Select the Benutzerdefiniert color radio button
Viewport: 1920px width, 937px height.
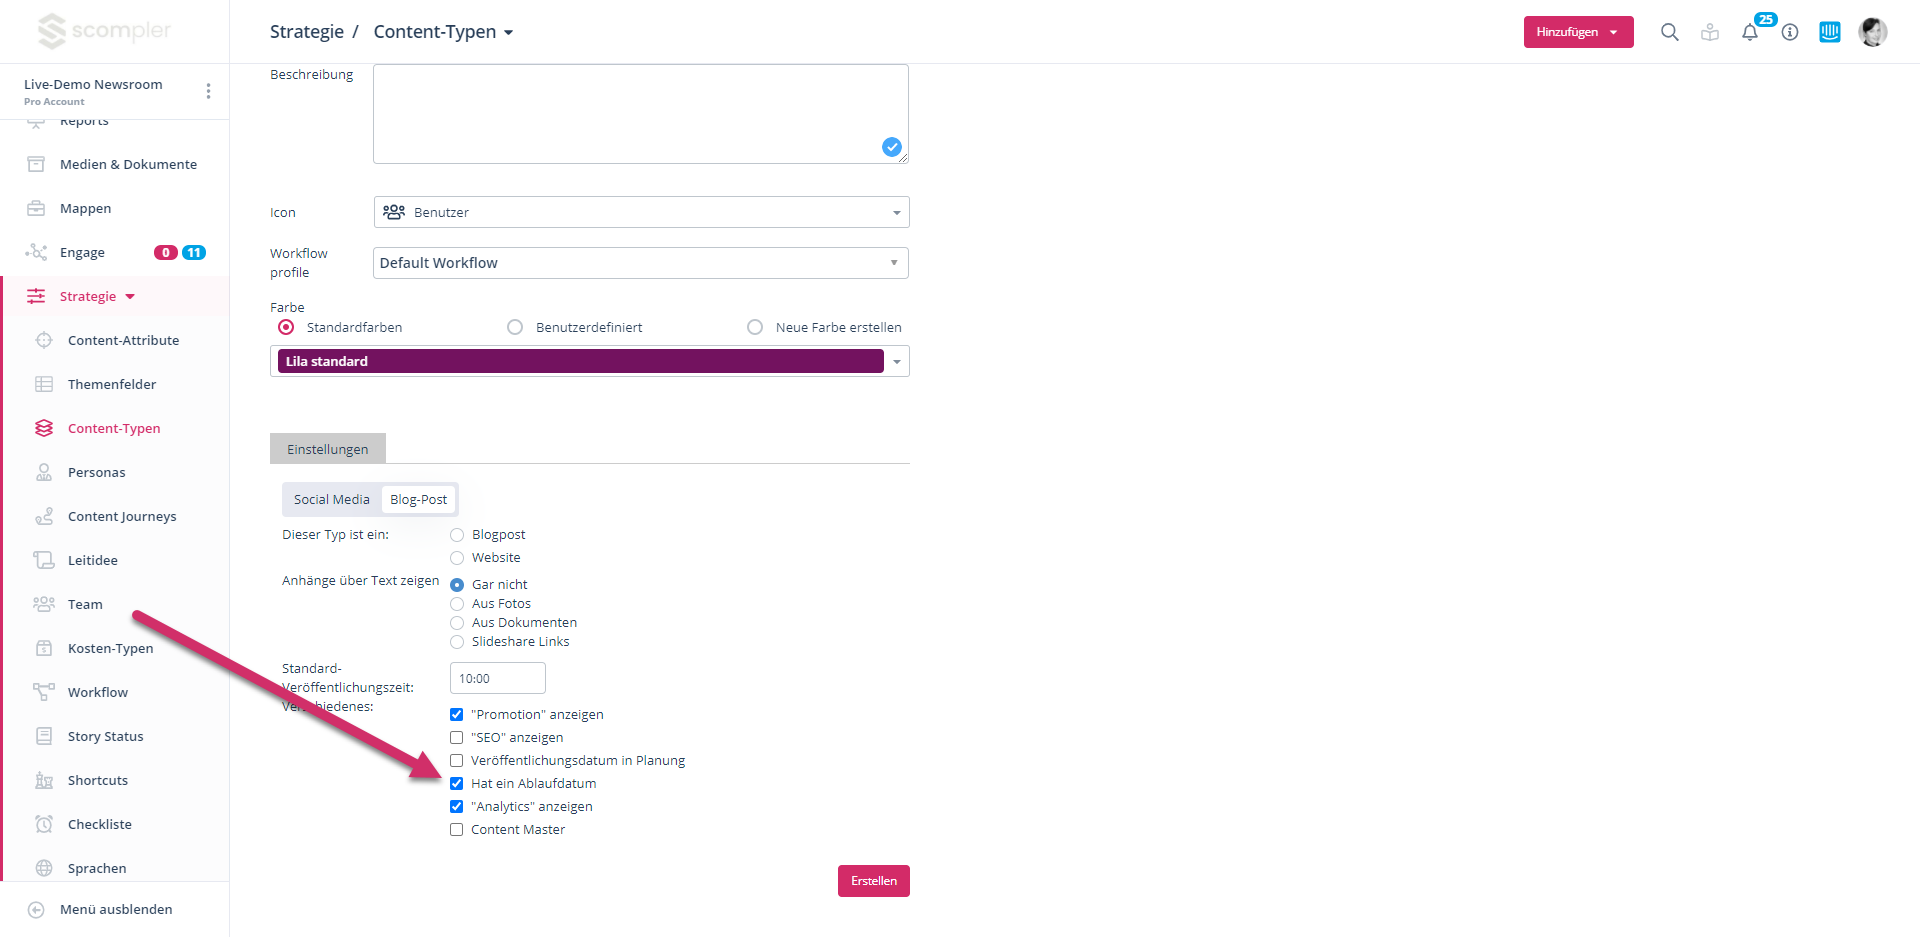click(x=515, y=327)
